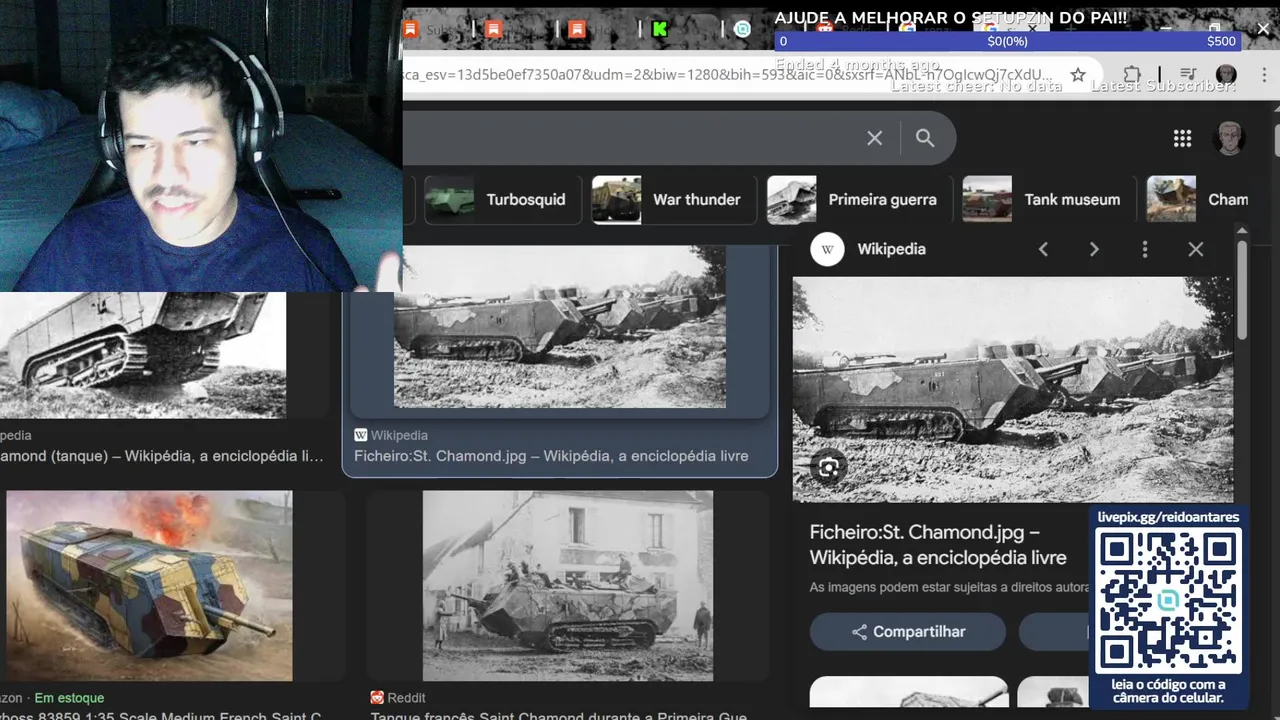Click the 'amond (tanque) – Wikipédia' result caption

162,456
